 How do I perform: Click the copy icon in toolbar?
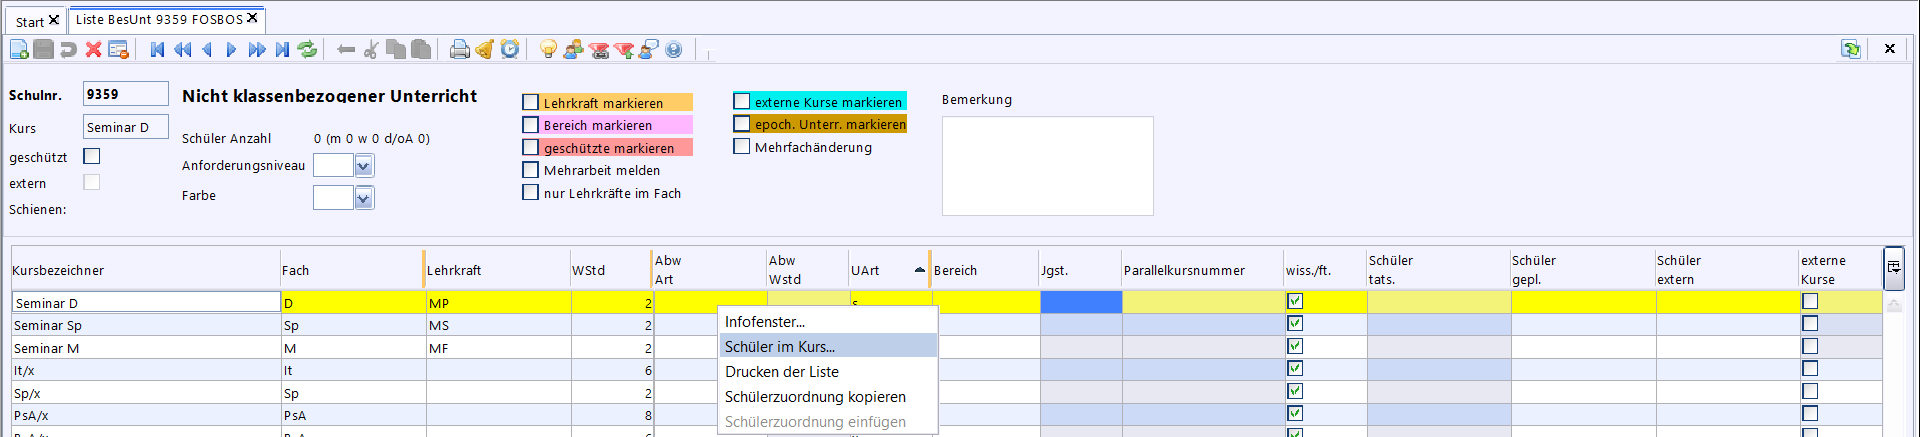tap(396, 49)
